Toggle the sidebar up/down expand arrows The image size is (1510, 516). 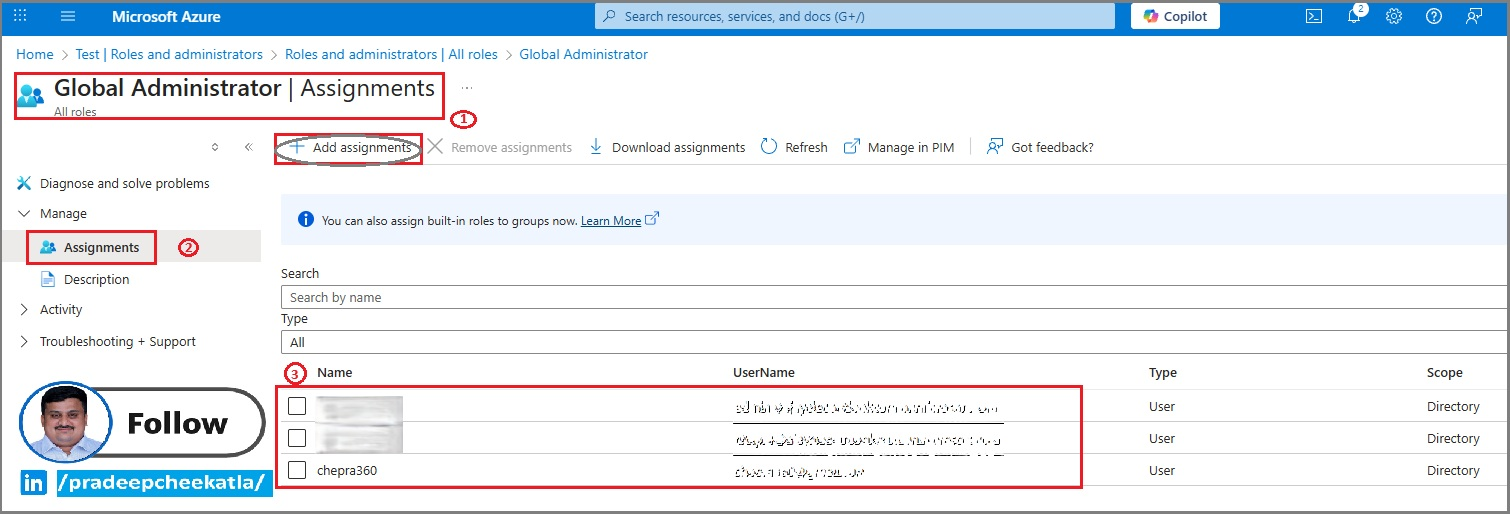215,147
